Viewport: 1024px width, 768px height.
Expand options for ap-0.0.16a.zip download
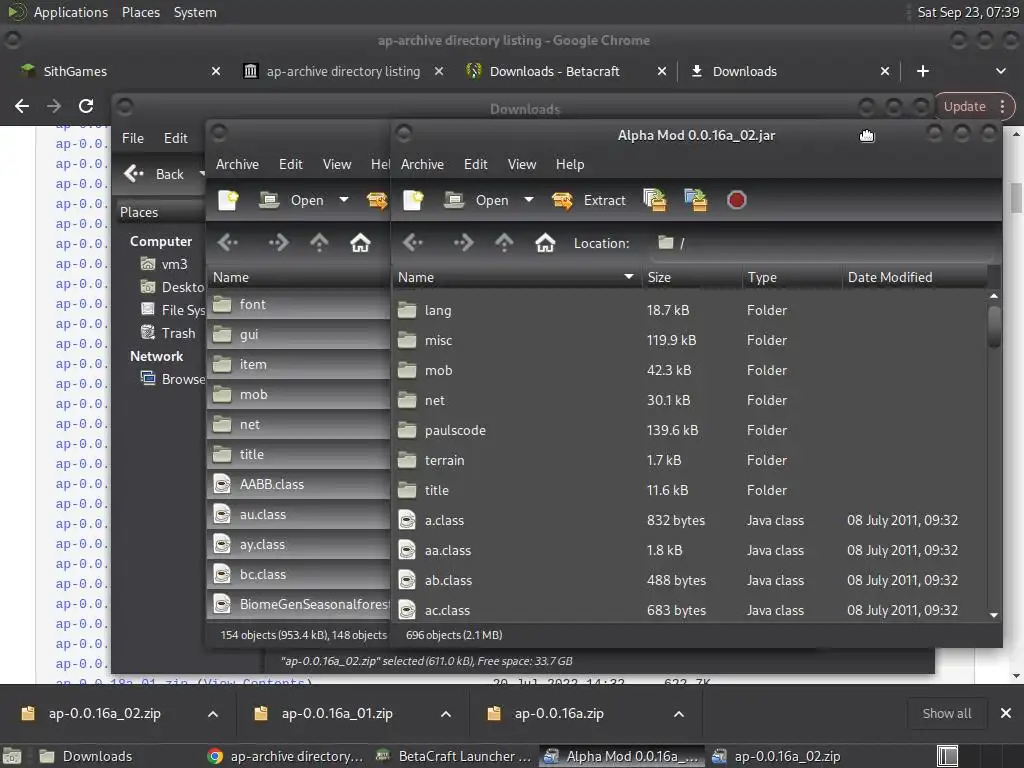point(679,714)
